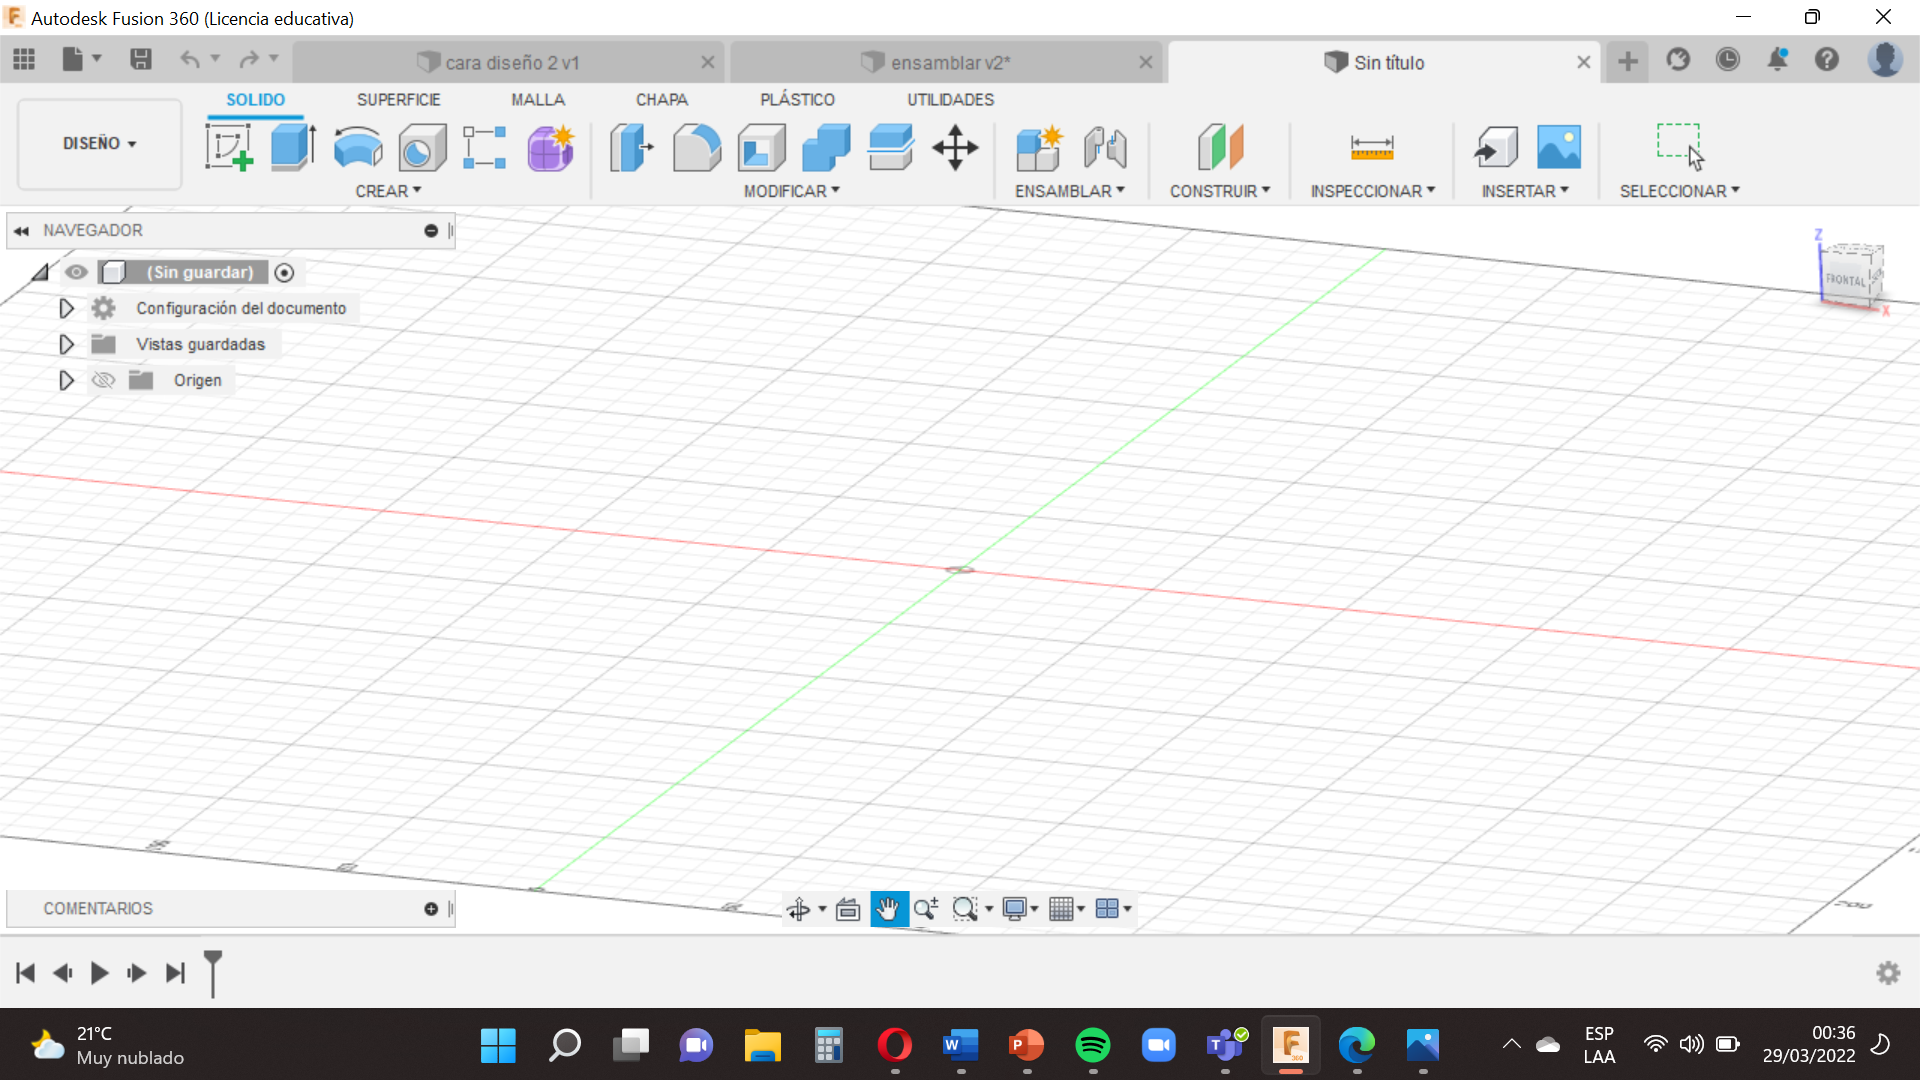Open the INSPECCIONAR dropdown menu
Screen dimensions: 1920x1080
pyautogui.click(x=1373, y=191)
